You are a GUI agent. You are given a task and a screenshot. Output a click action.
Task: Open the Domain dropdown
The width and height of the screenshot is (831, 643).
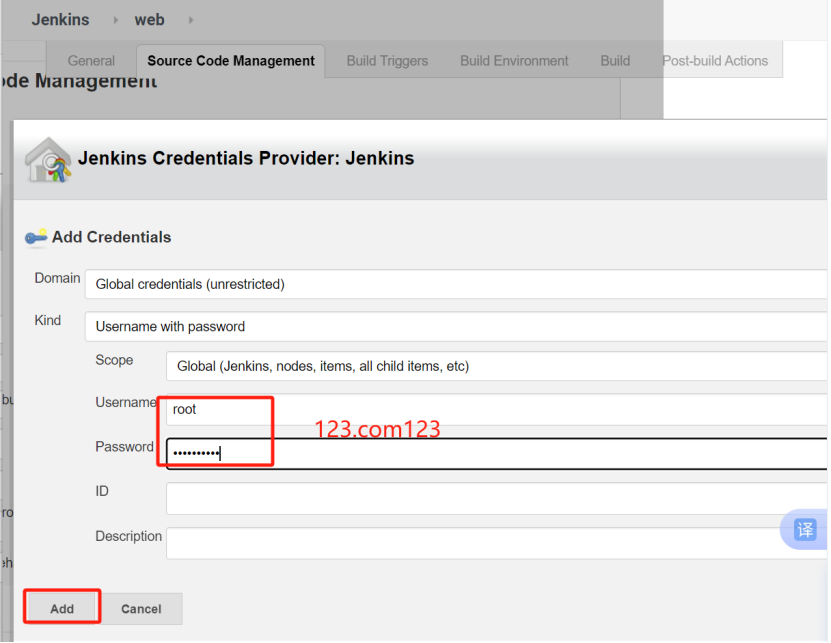(x=456, y=284)
